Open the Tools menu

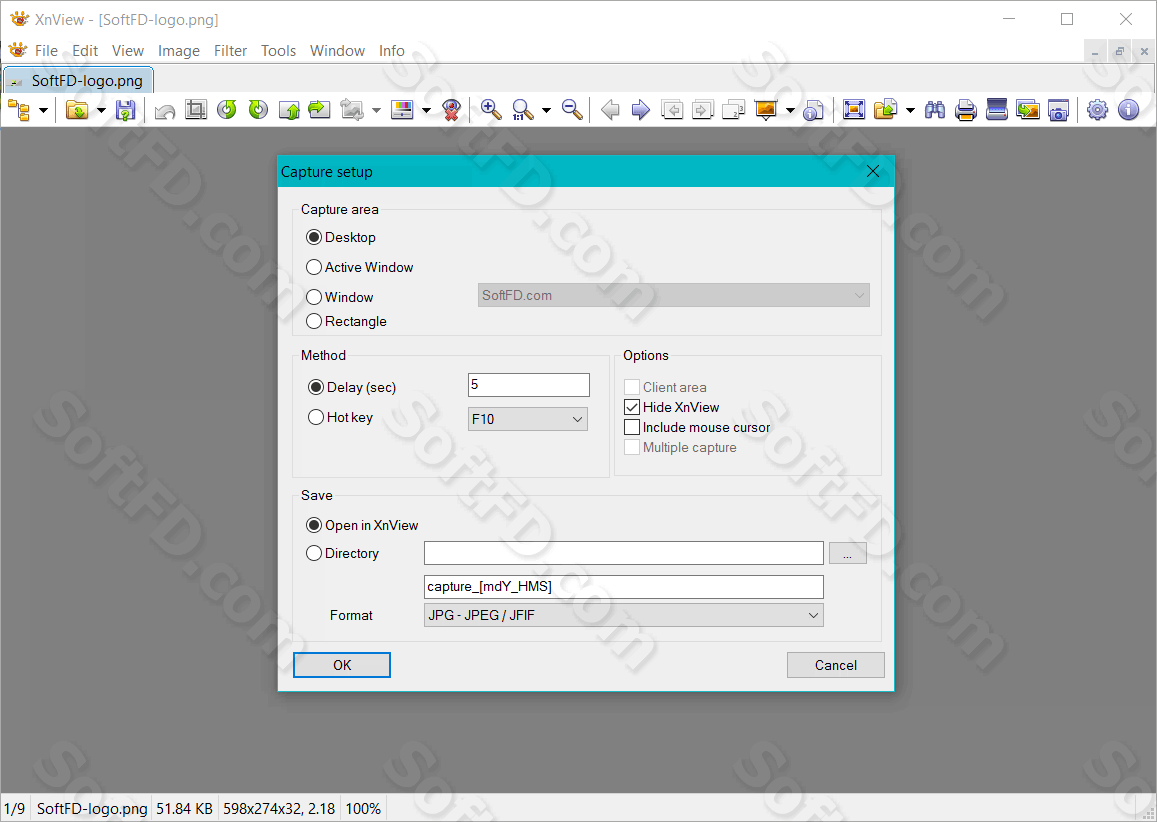click(278, 51)
